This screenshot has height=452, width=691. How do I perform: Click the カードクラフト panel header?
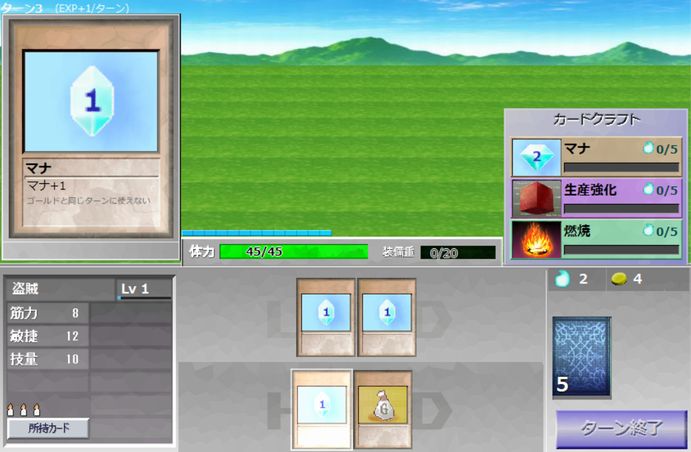click(x=596, y=119)
